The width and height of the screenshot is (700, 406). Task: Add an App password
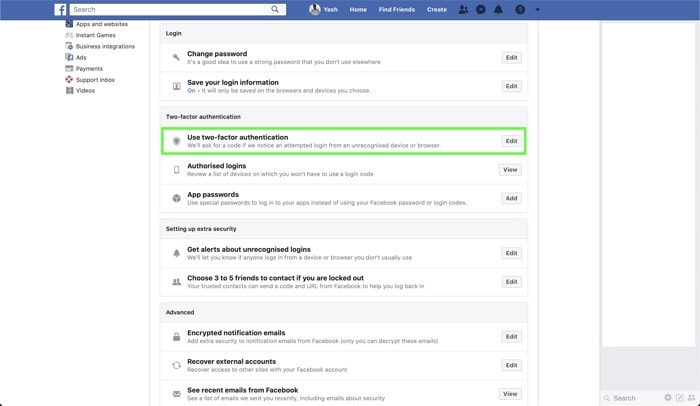click(x=512, y=198)
